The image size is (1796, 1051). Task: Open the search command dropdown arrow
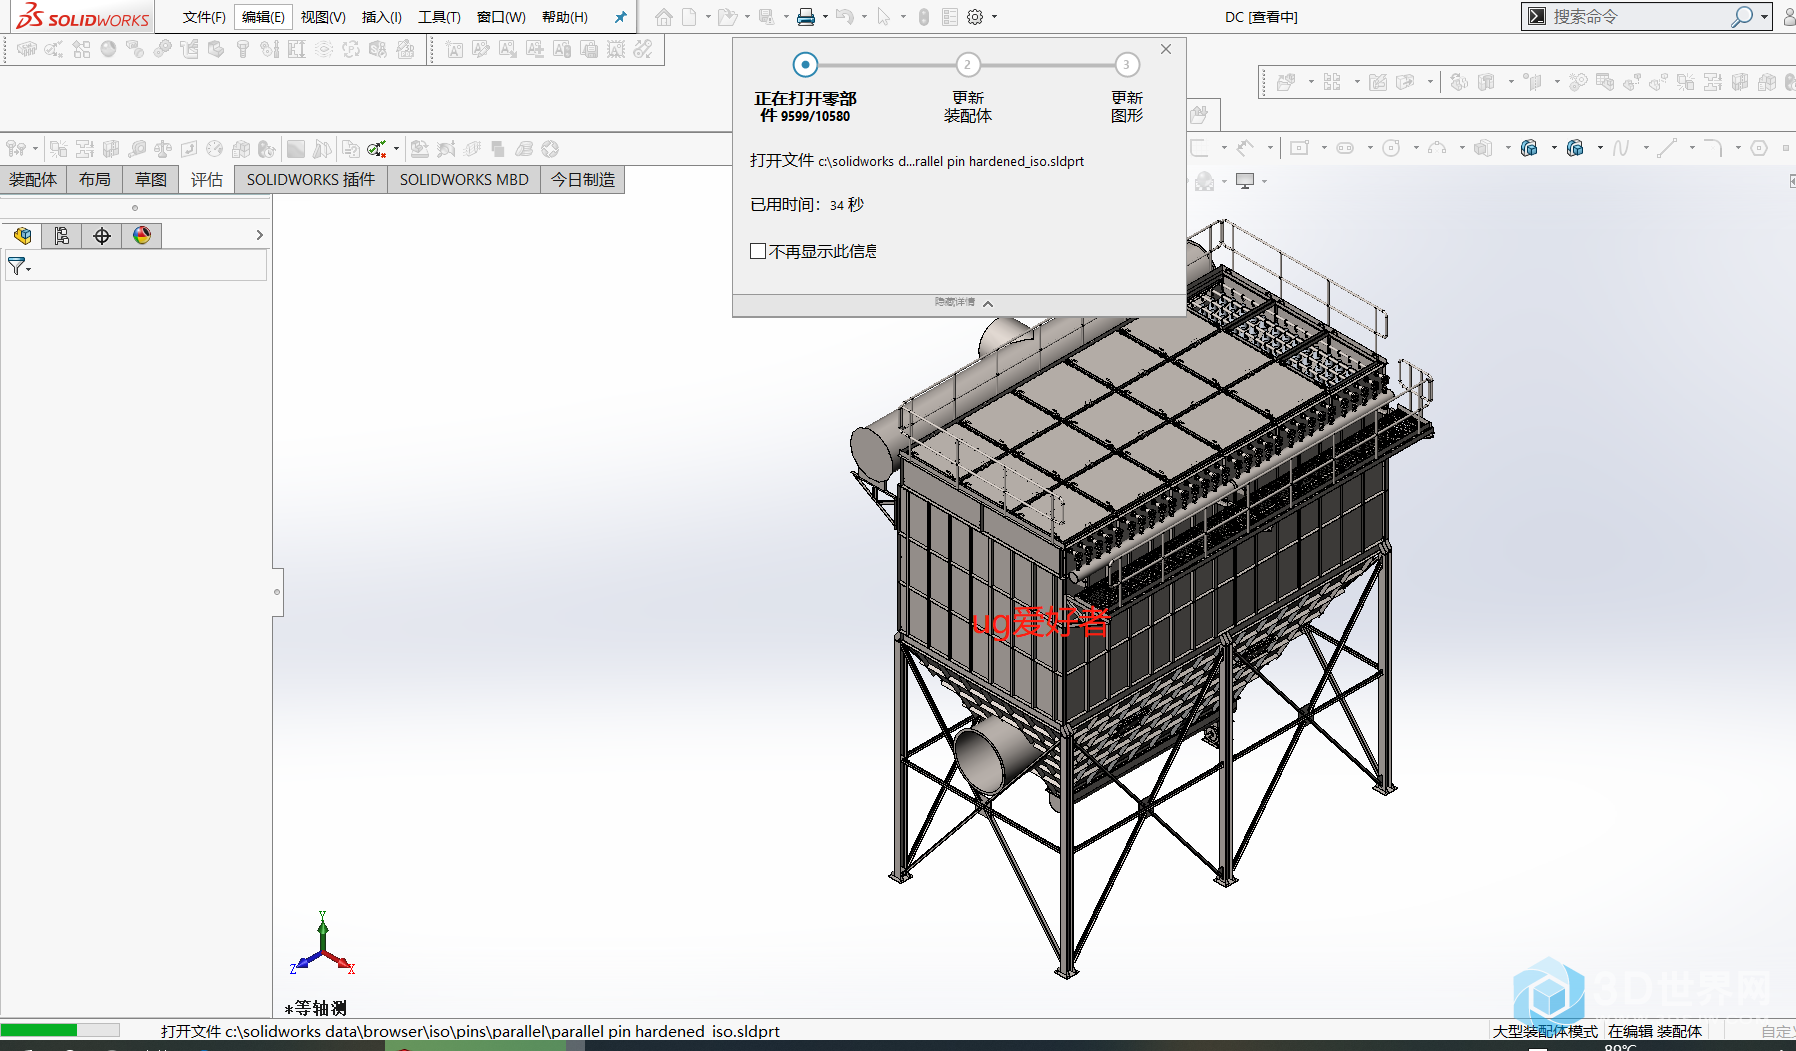(1764, 17)
